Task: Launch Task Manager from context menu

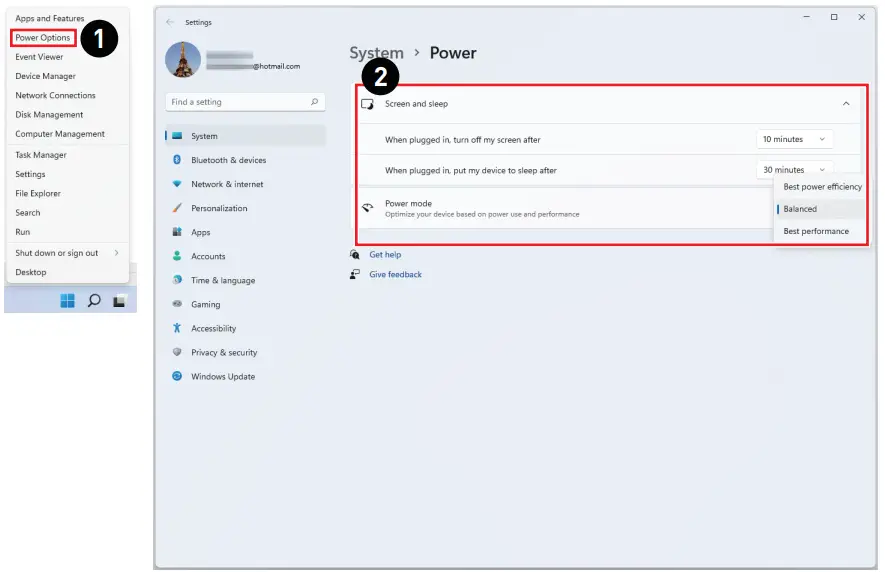Action: [41, 155]
